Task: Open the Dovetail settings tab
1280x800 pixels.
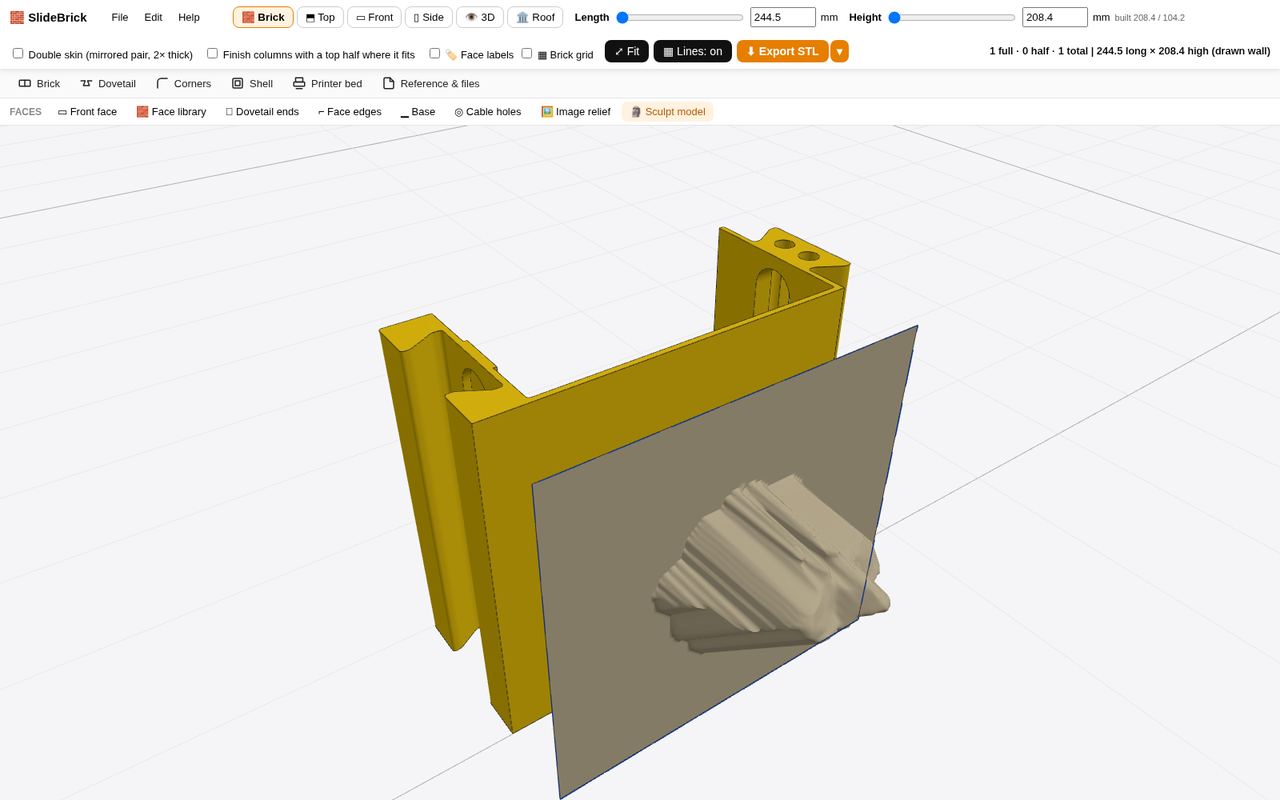Action: tap(108, 84)
